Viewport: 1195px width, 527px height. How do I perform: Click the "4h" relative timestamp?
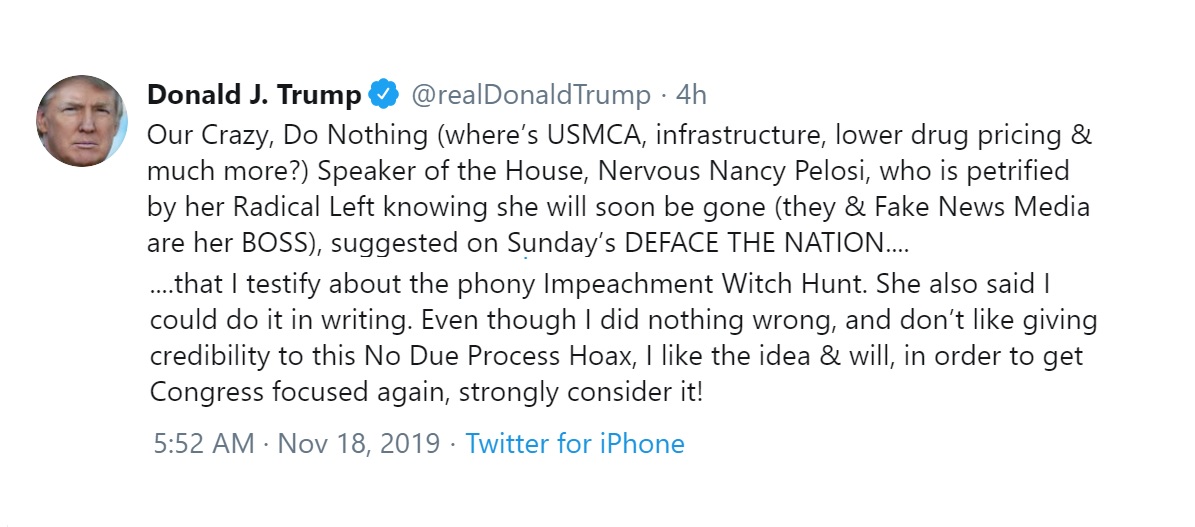click(x=691, y=95)
